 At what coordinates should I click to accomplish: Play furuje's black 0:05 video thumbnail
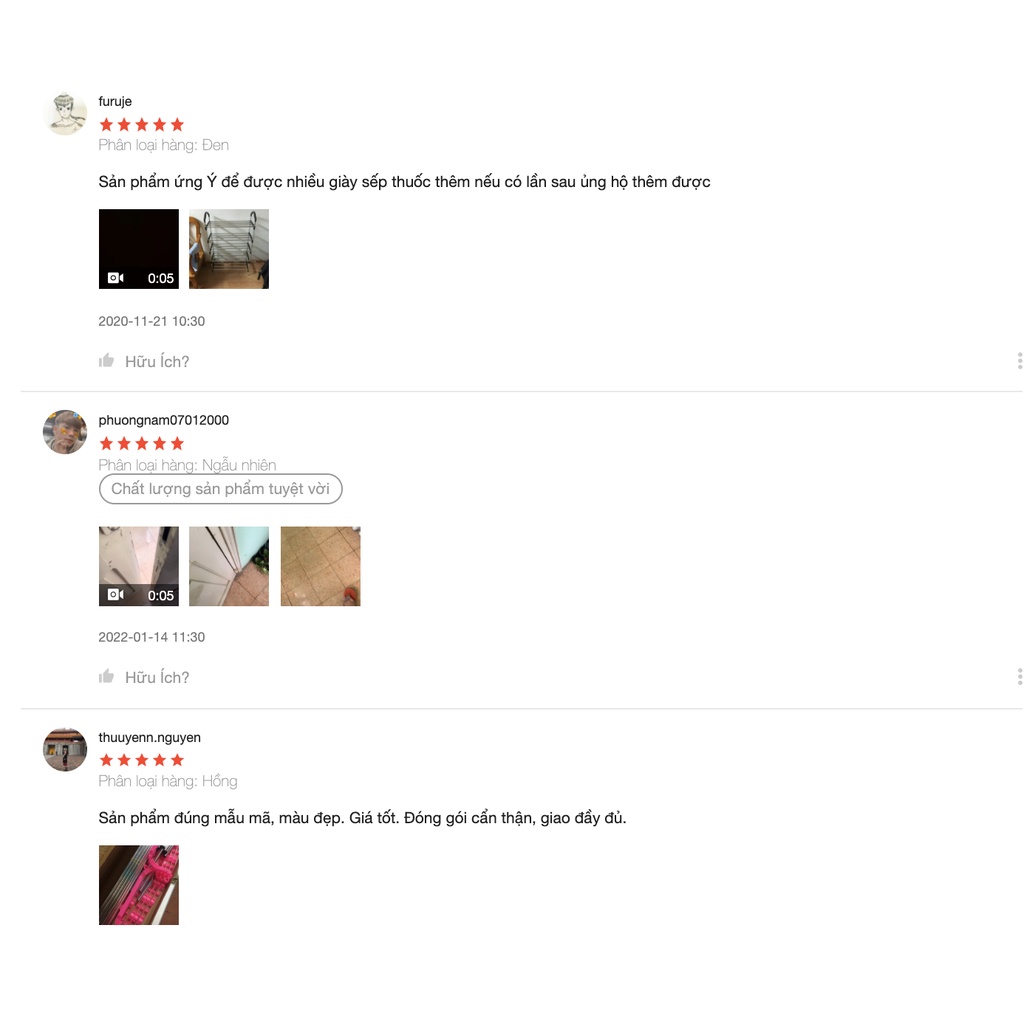pyautogui.click(x=138, y=249)
